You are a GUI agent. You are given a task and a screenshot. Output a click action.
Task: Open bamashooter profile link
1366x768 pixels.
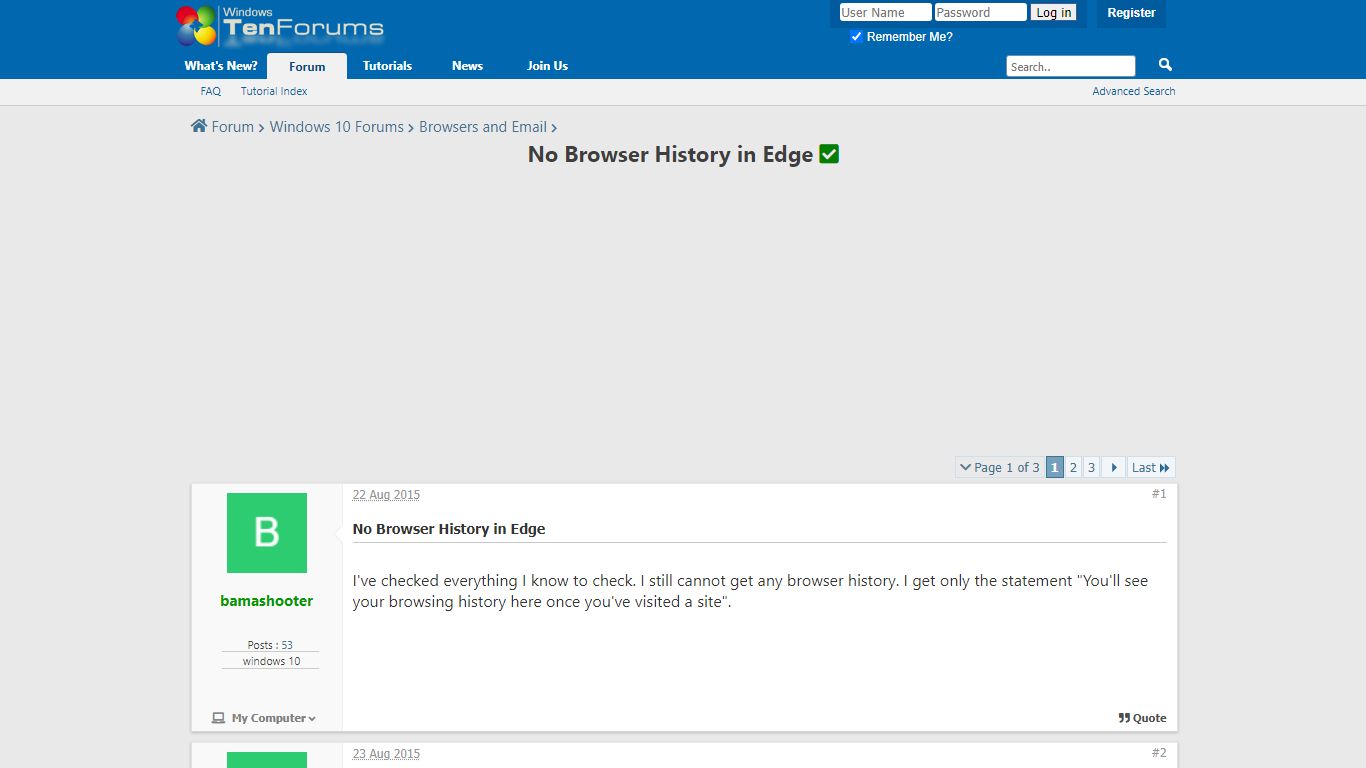[267, 601]
